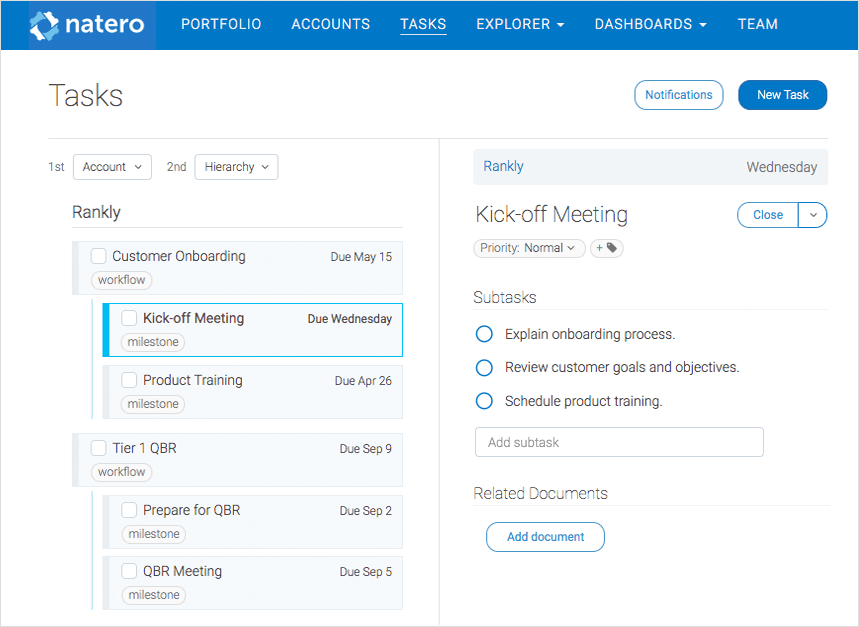This screenshot has width=859, height=627.
Task: Mark 'Schedule product training' subtask complete
Action: [x=484, y=401]
